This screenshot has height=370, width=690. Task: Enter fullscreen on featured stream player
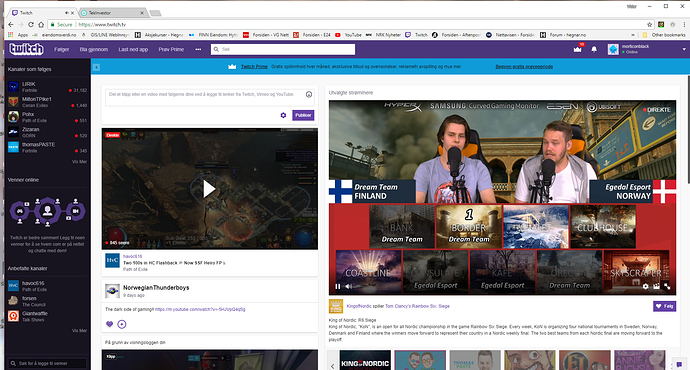click(x=667, y=286)
